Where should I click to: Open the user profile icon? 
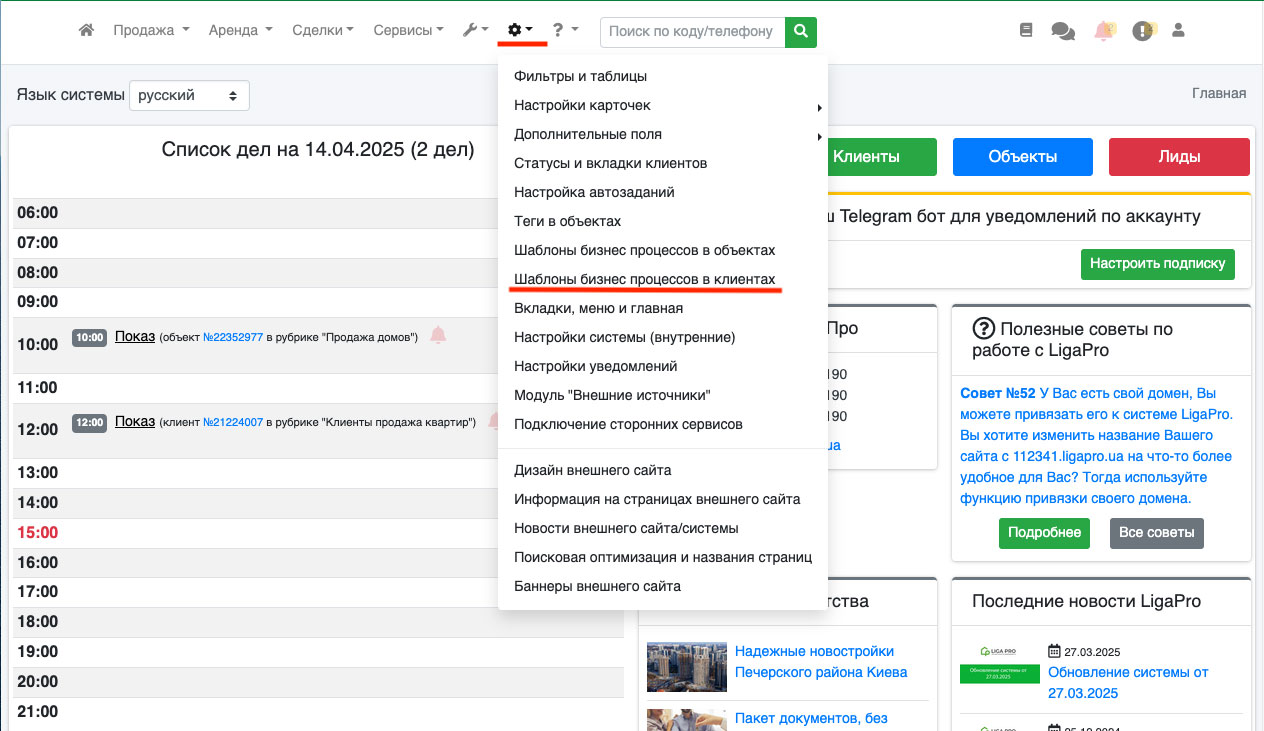(1178, 31)
